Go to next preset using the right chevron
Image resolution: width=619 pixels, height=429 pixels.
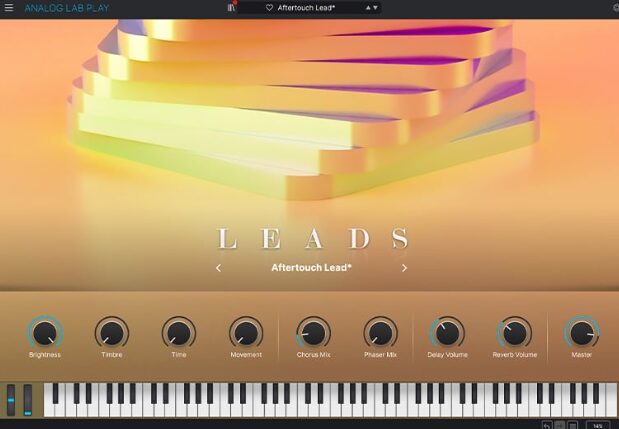coord(404,268)
